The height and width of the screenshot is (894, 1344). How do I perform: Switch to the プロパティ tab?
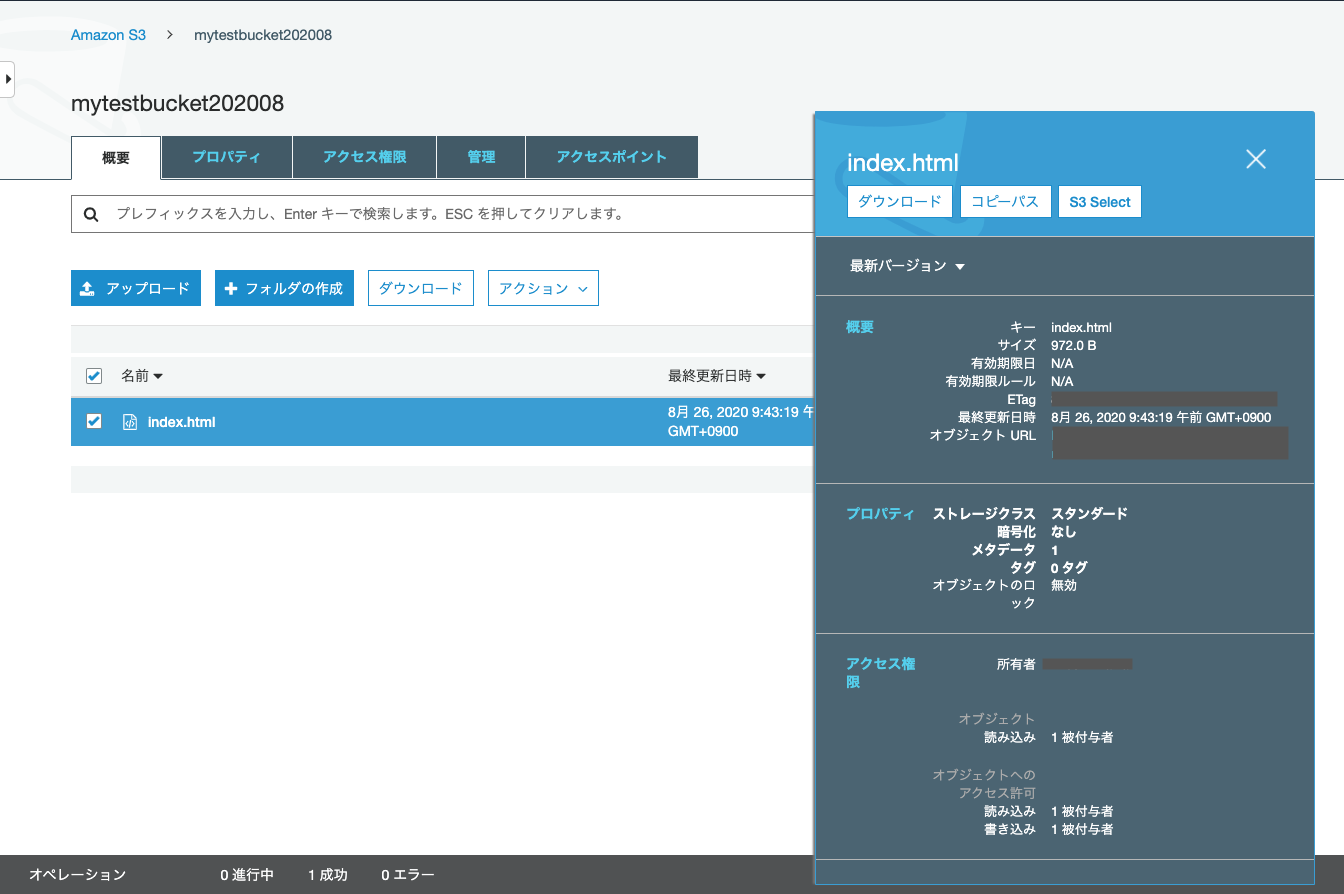tap(226, 157)
